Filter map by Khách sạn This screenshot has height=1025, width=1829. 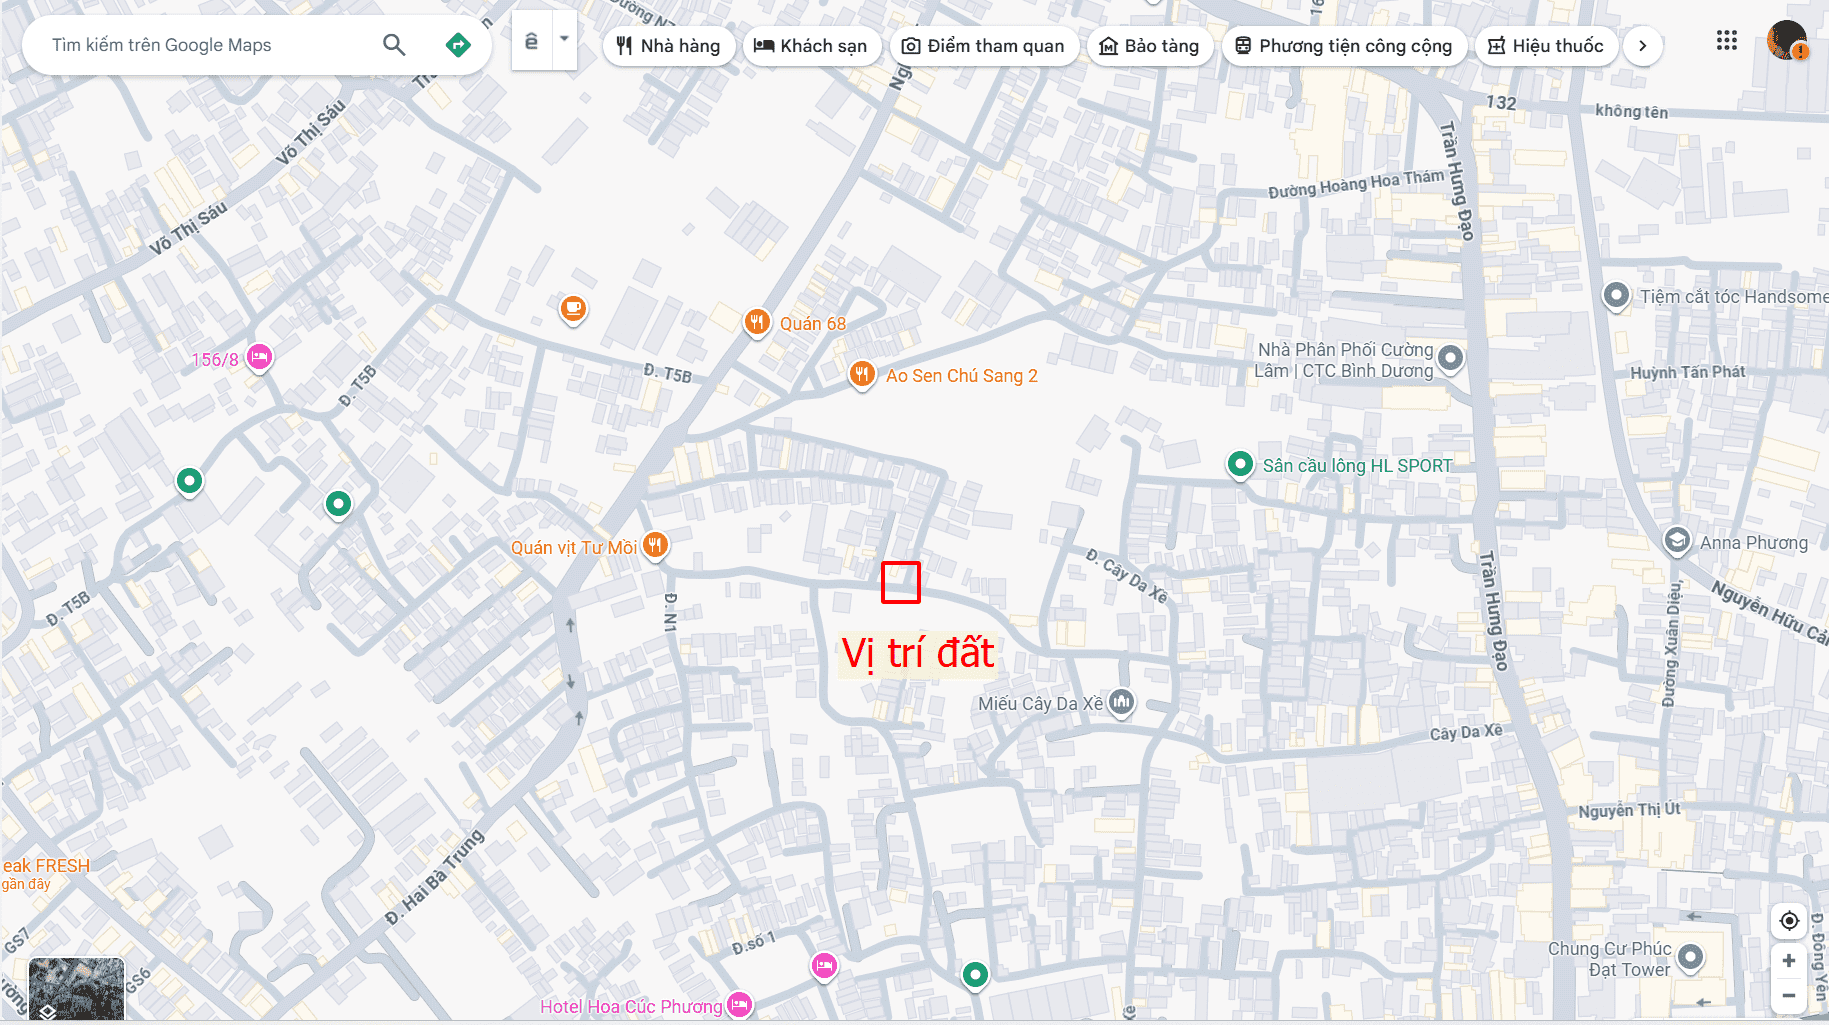point(811,46)
